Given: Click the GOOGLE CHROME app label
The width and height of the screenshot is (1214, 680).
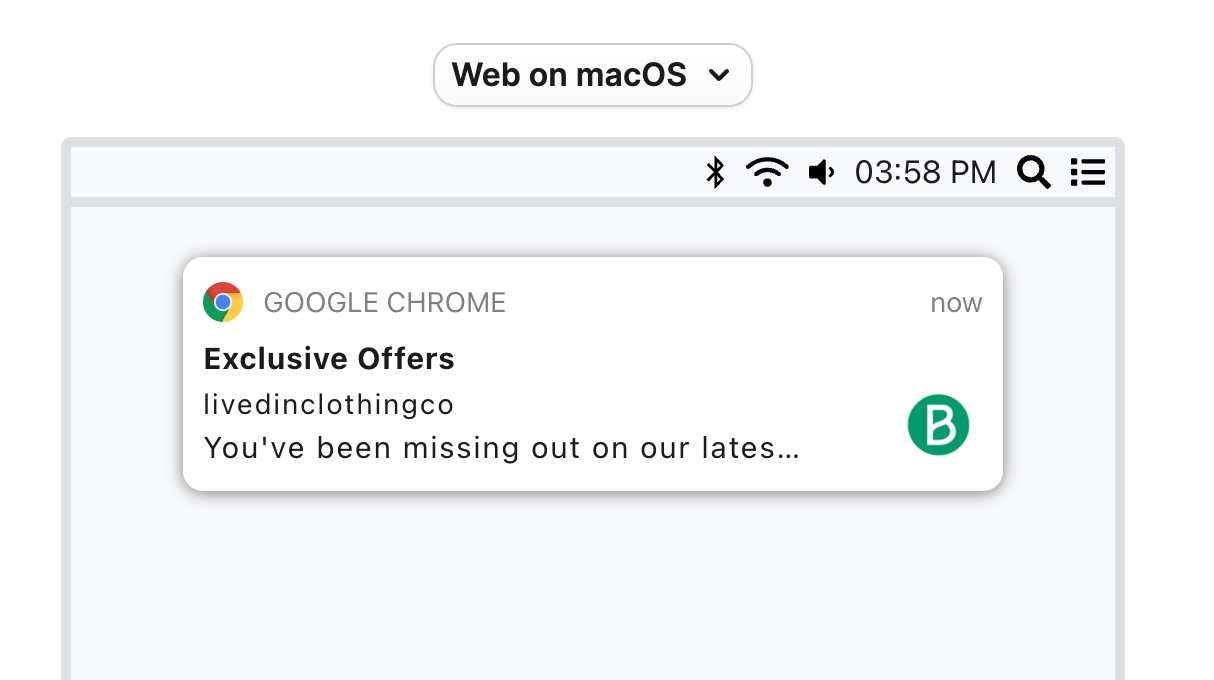Looking at the screenshot, I should coord(385,302).
